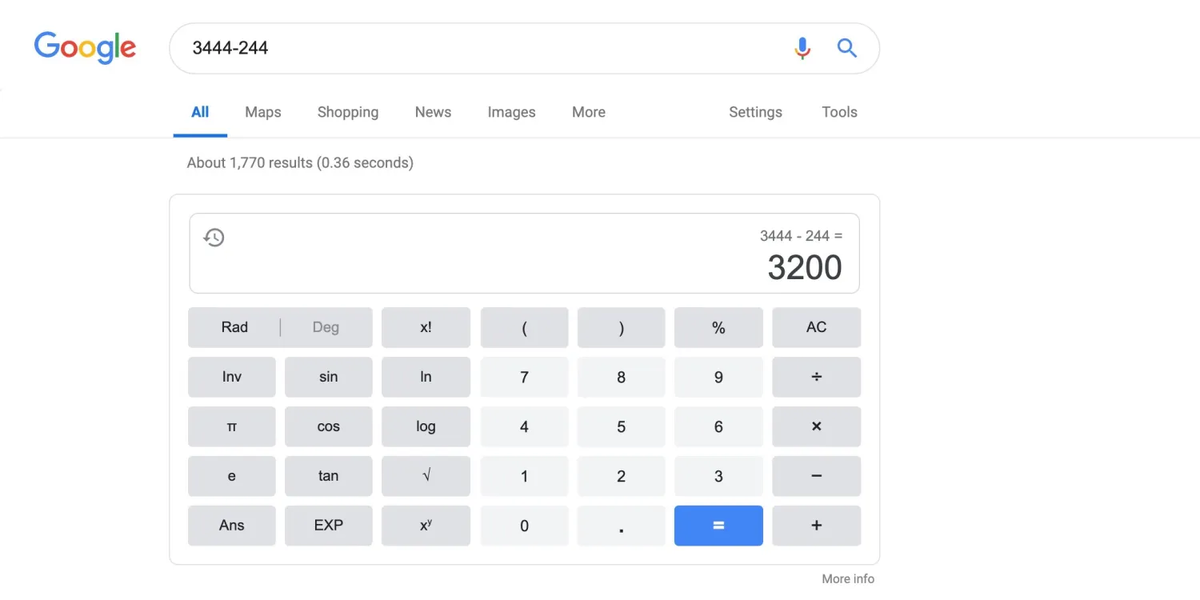Image resolution: width=1200 pixels, height=600 pixels.
Task: Switch to the Images tab
Action: pyautogui.click(x=511, y=112)
